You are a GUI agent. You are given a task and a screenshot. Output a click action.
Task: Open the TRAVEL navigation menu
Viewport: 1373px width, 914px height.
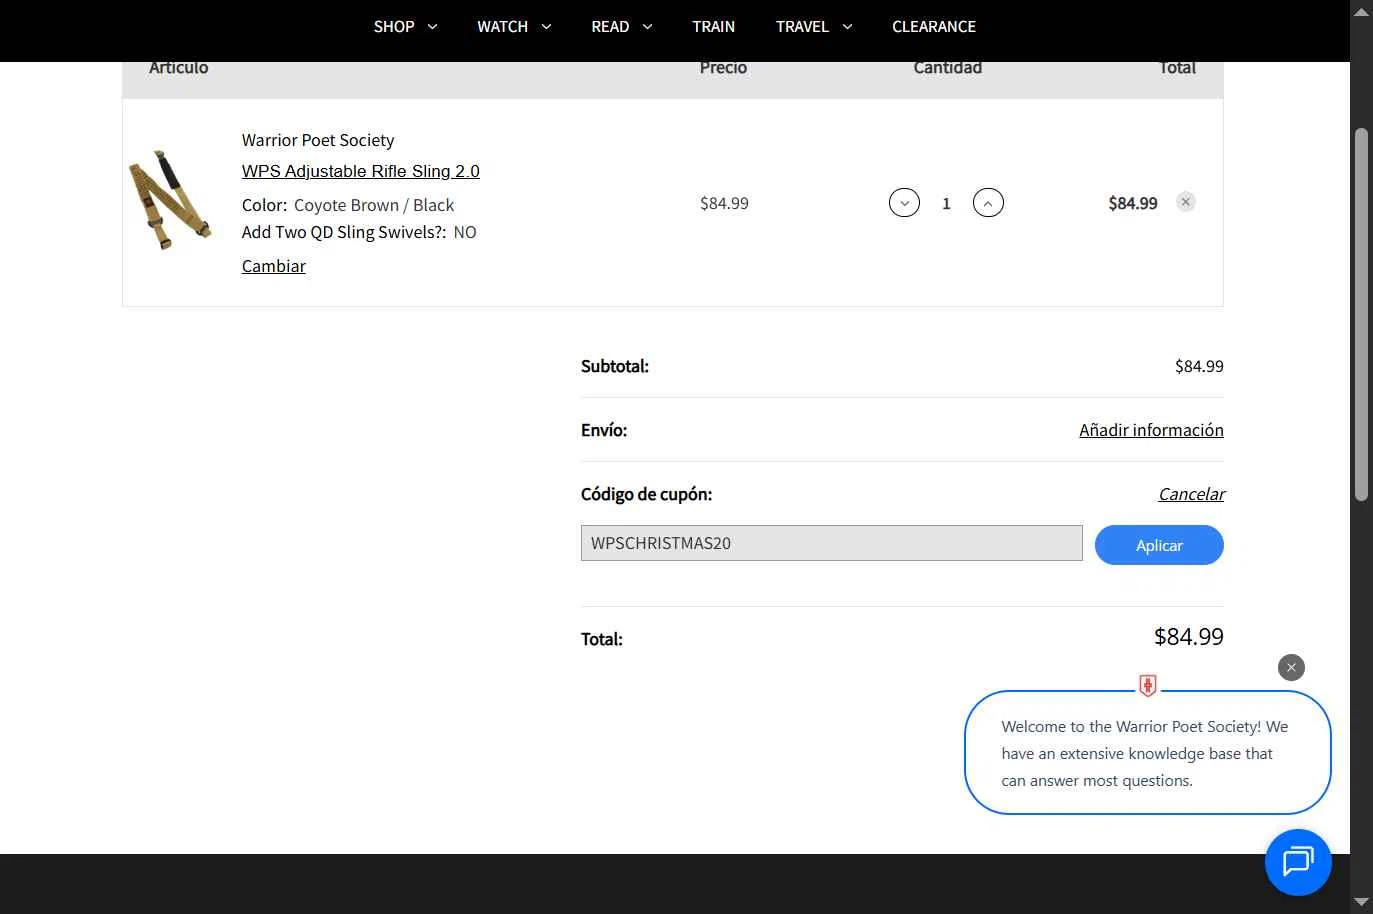click(x=802, y=27)
